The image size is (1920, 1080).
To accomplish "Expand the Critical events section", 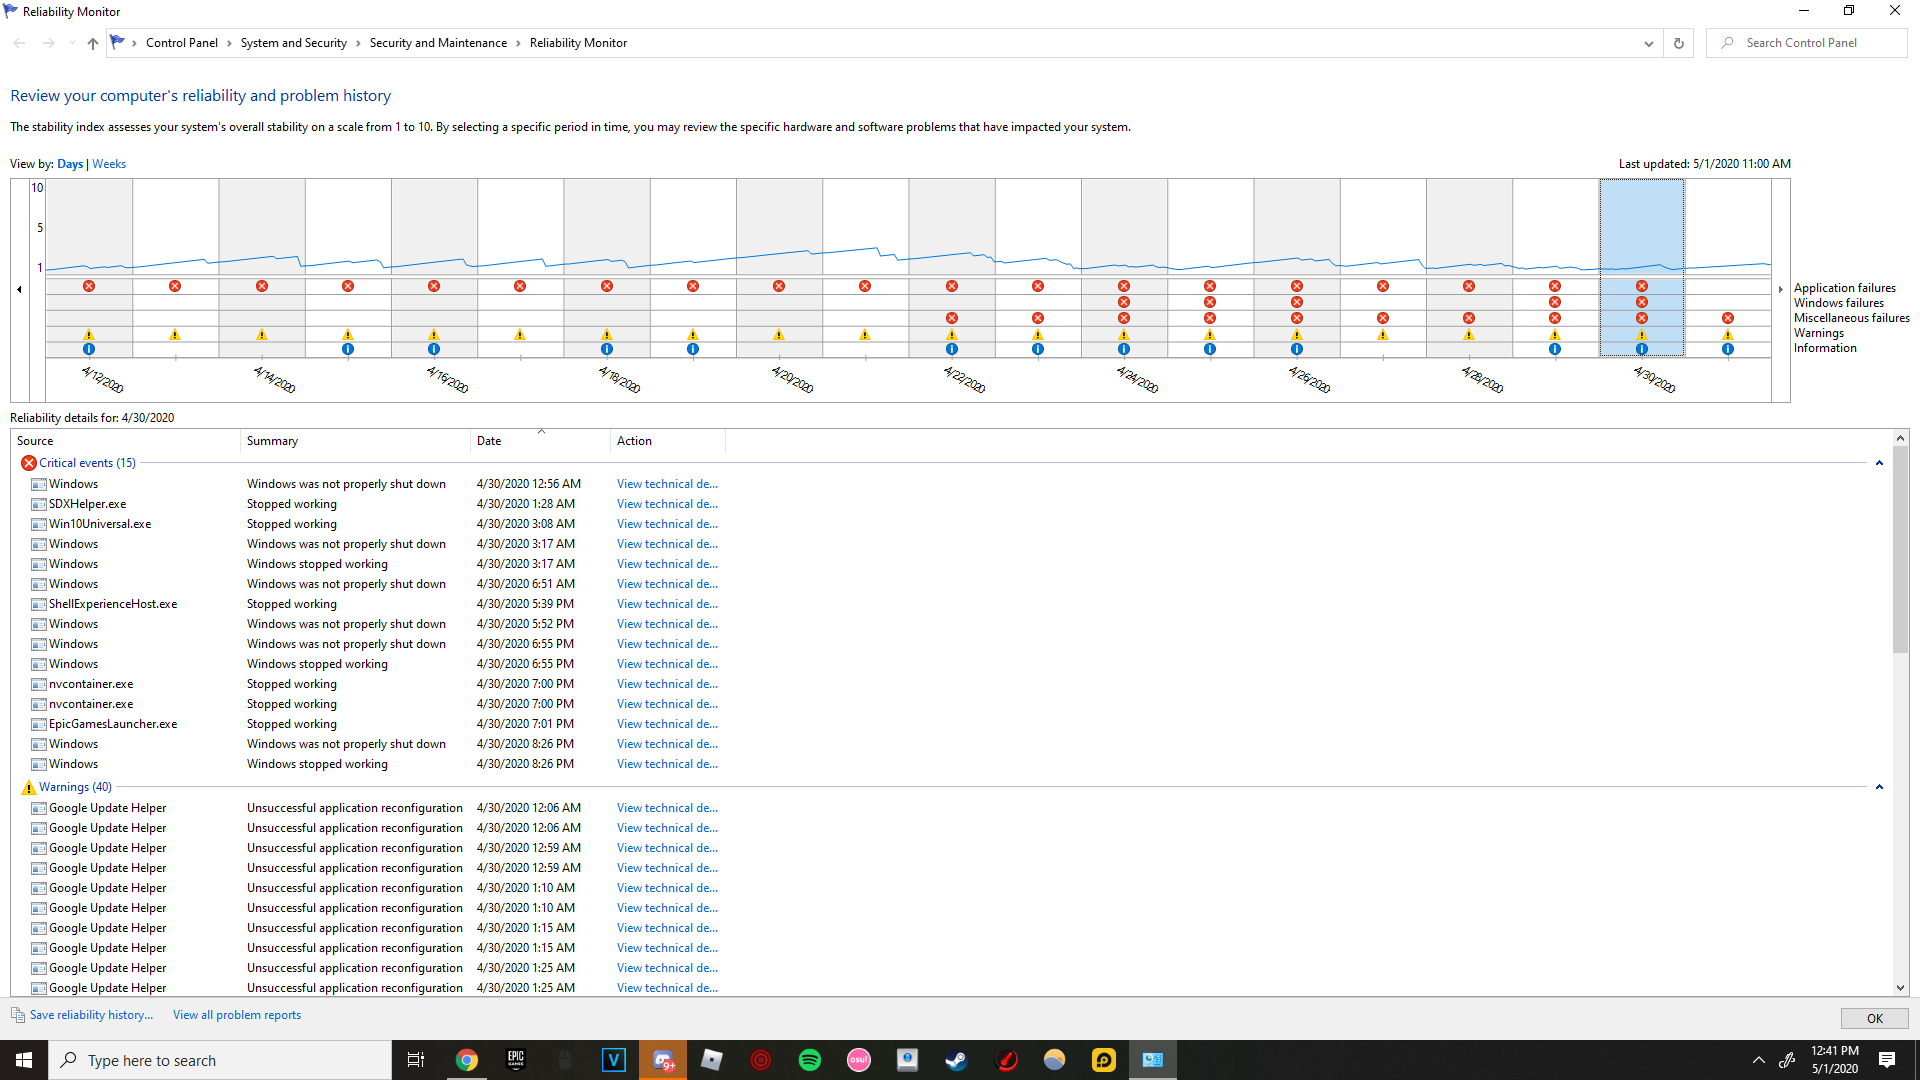I will pyautogui.click(x=1880, y=463).
